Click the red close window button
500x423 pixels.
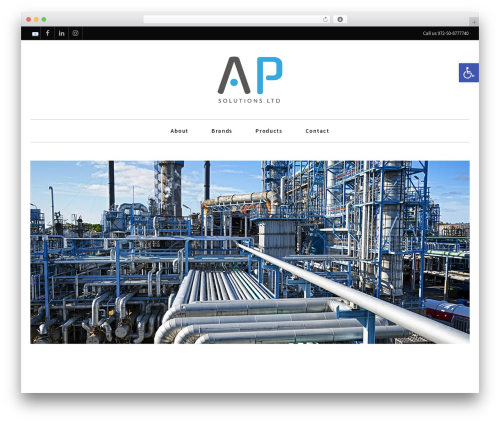tap(29, 19)
